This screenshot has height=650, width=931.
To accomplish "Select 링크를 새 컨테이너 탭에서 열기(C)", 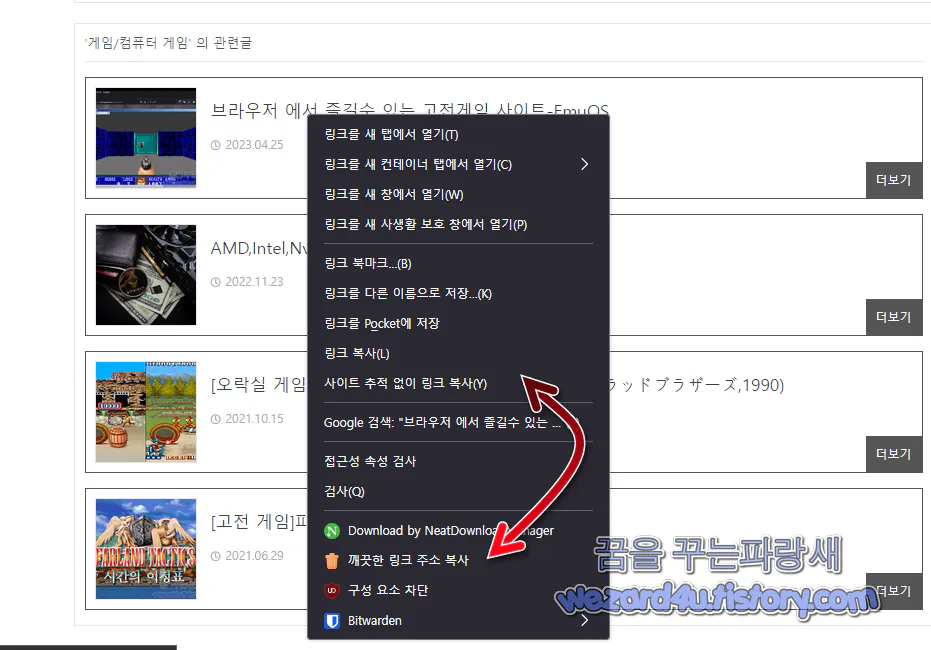I will point(458,164).
